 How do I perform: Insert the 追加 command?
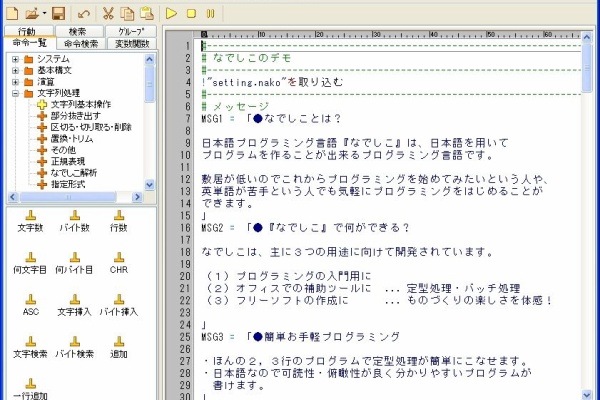click(x=119, y=348)
